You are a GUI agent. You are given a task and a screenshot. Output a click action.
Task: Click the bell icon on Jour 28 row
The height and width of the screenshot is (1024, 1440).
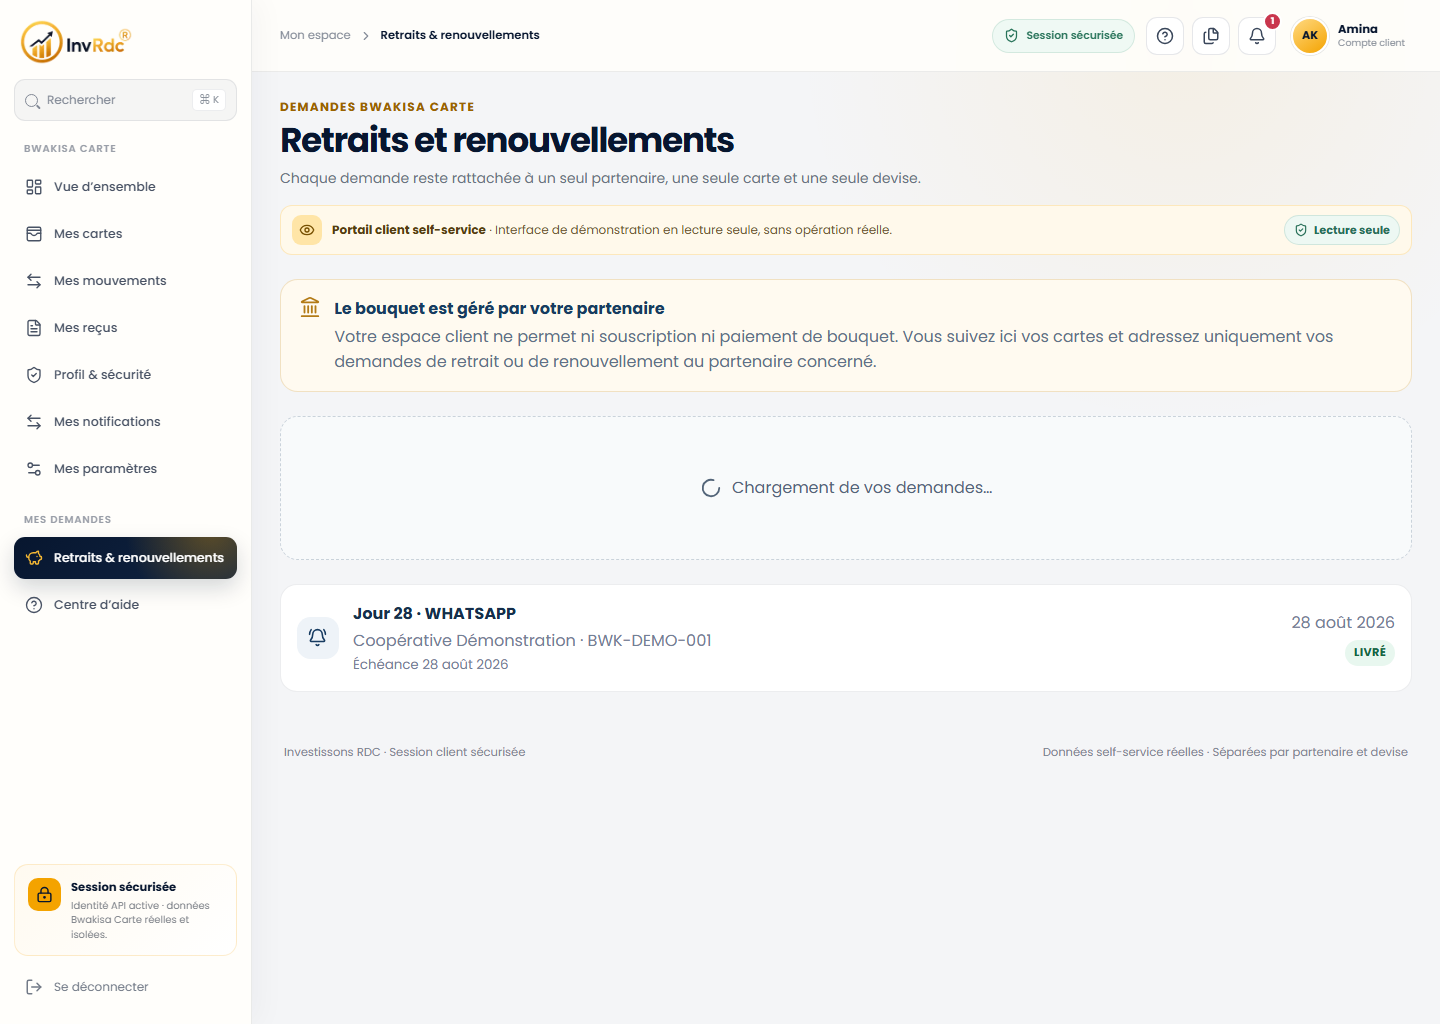[x=318, y=638]
